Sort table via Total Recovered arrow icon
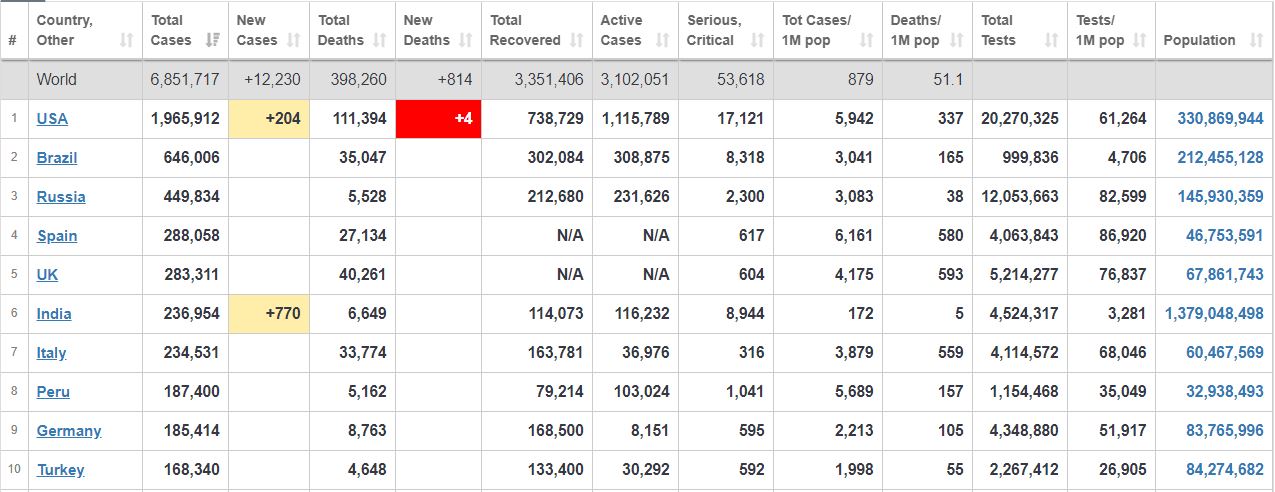 (x=576, y=41)
